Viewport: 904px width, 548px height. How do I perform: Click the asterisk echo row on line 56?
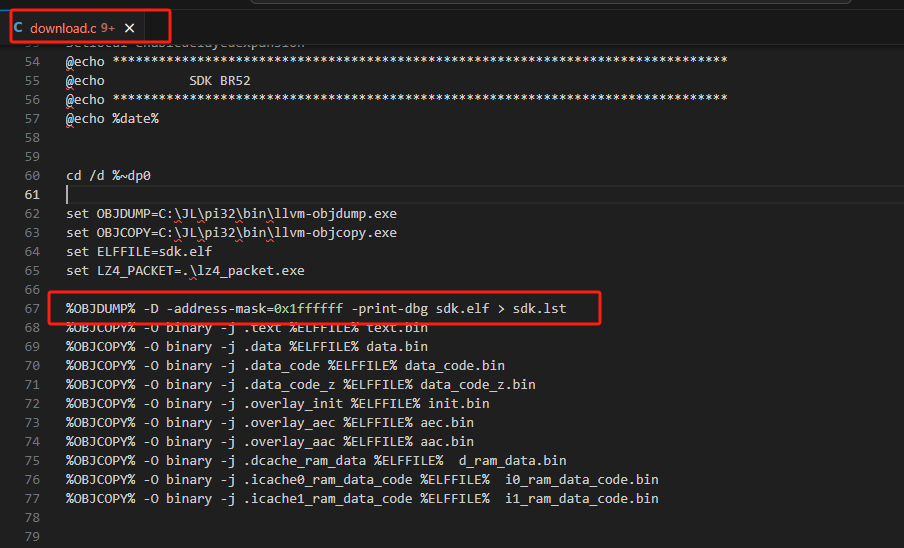pyautogui.click(x=397, y=99)
